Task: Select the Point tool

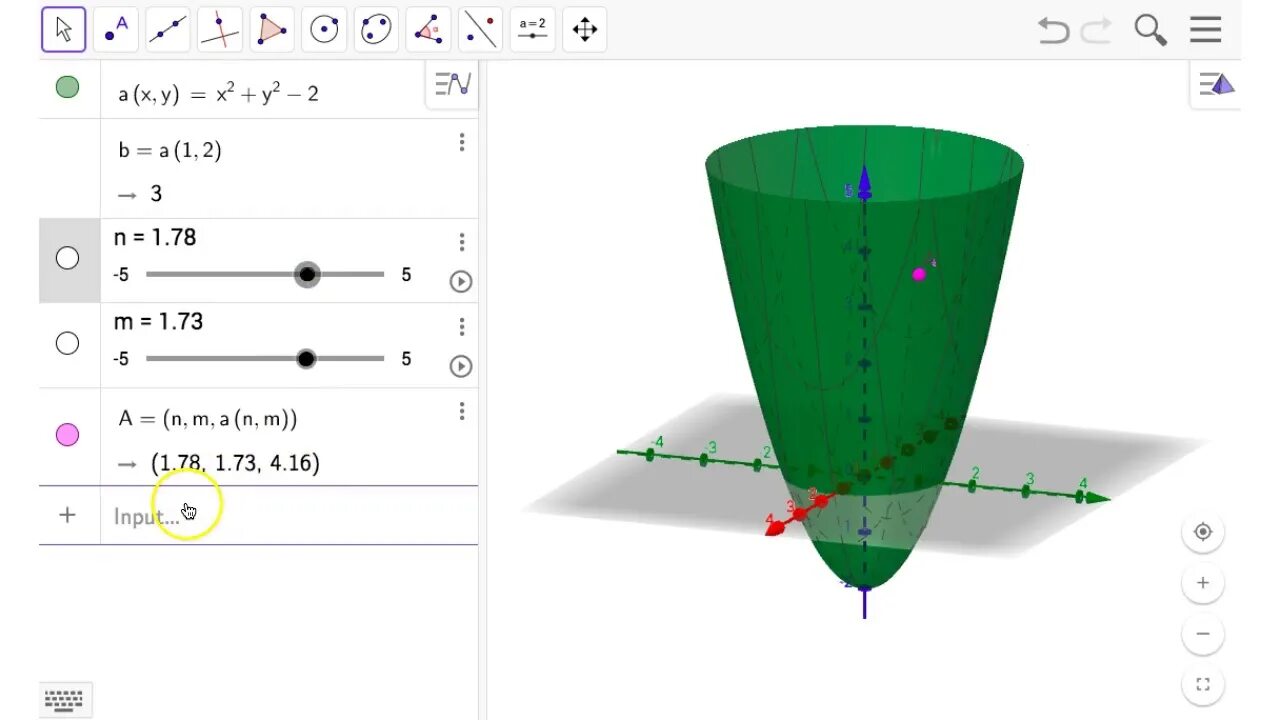Action: pyautogui.click(x=116, y=30)
